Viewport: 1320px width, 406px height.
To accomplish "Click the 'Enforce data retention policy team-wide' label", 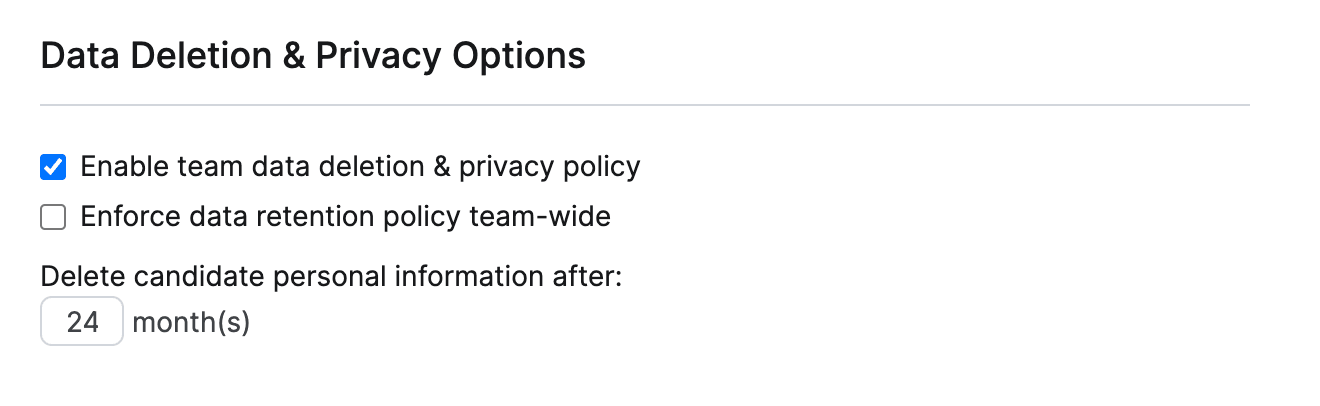I will coord(345,217).
